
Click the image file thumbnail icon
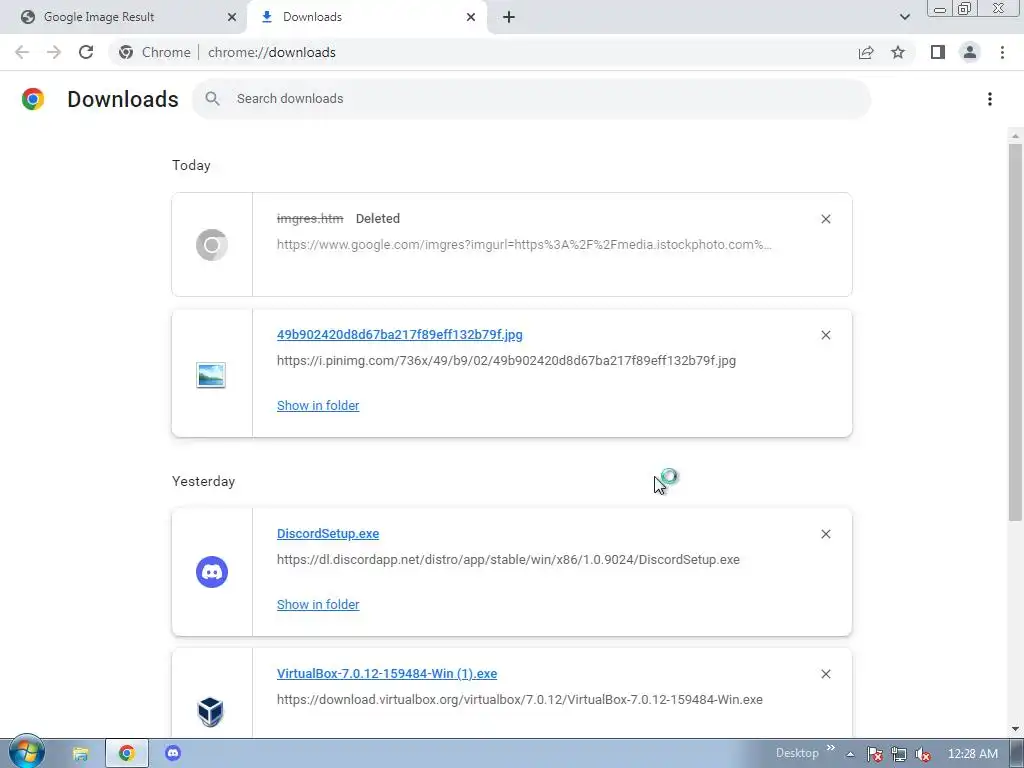point(211,375)
